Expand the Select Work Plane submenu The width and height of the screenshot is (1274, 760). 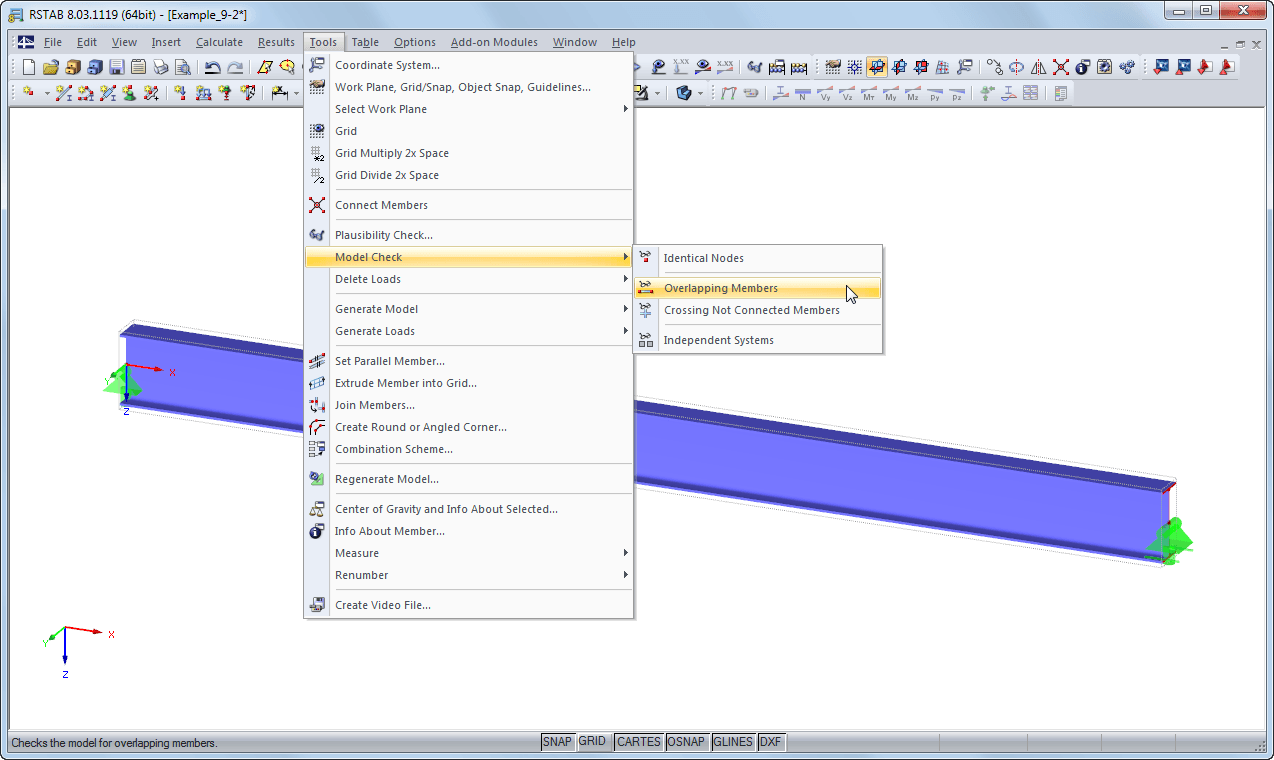tap(469, 109)
